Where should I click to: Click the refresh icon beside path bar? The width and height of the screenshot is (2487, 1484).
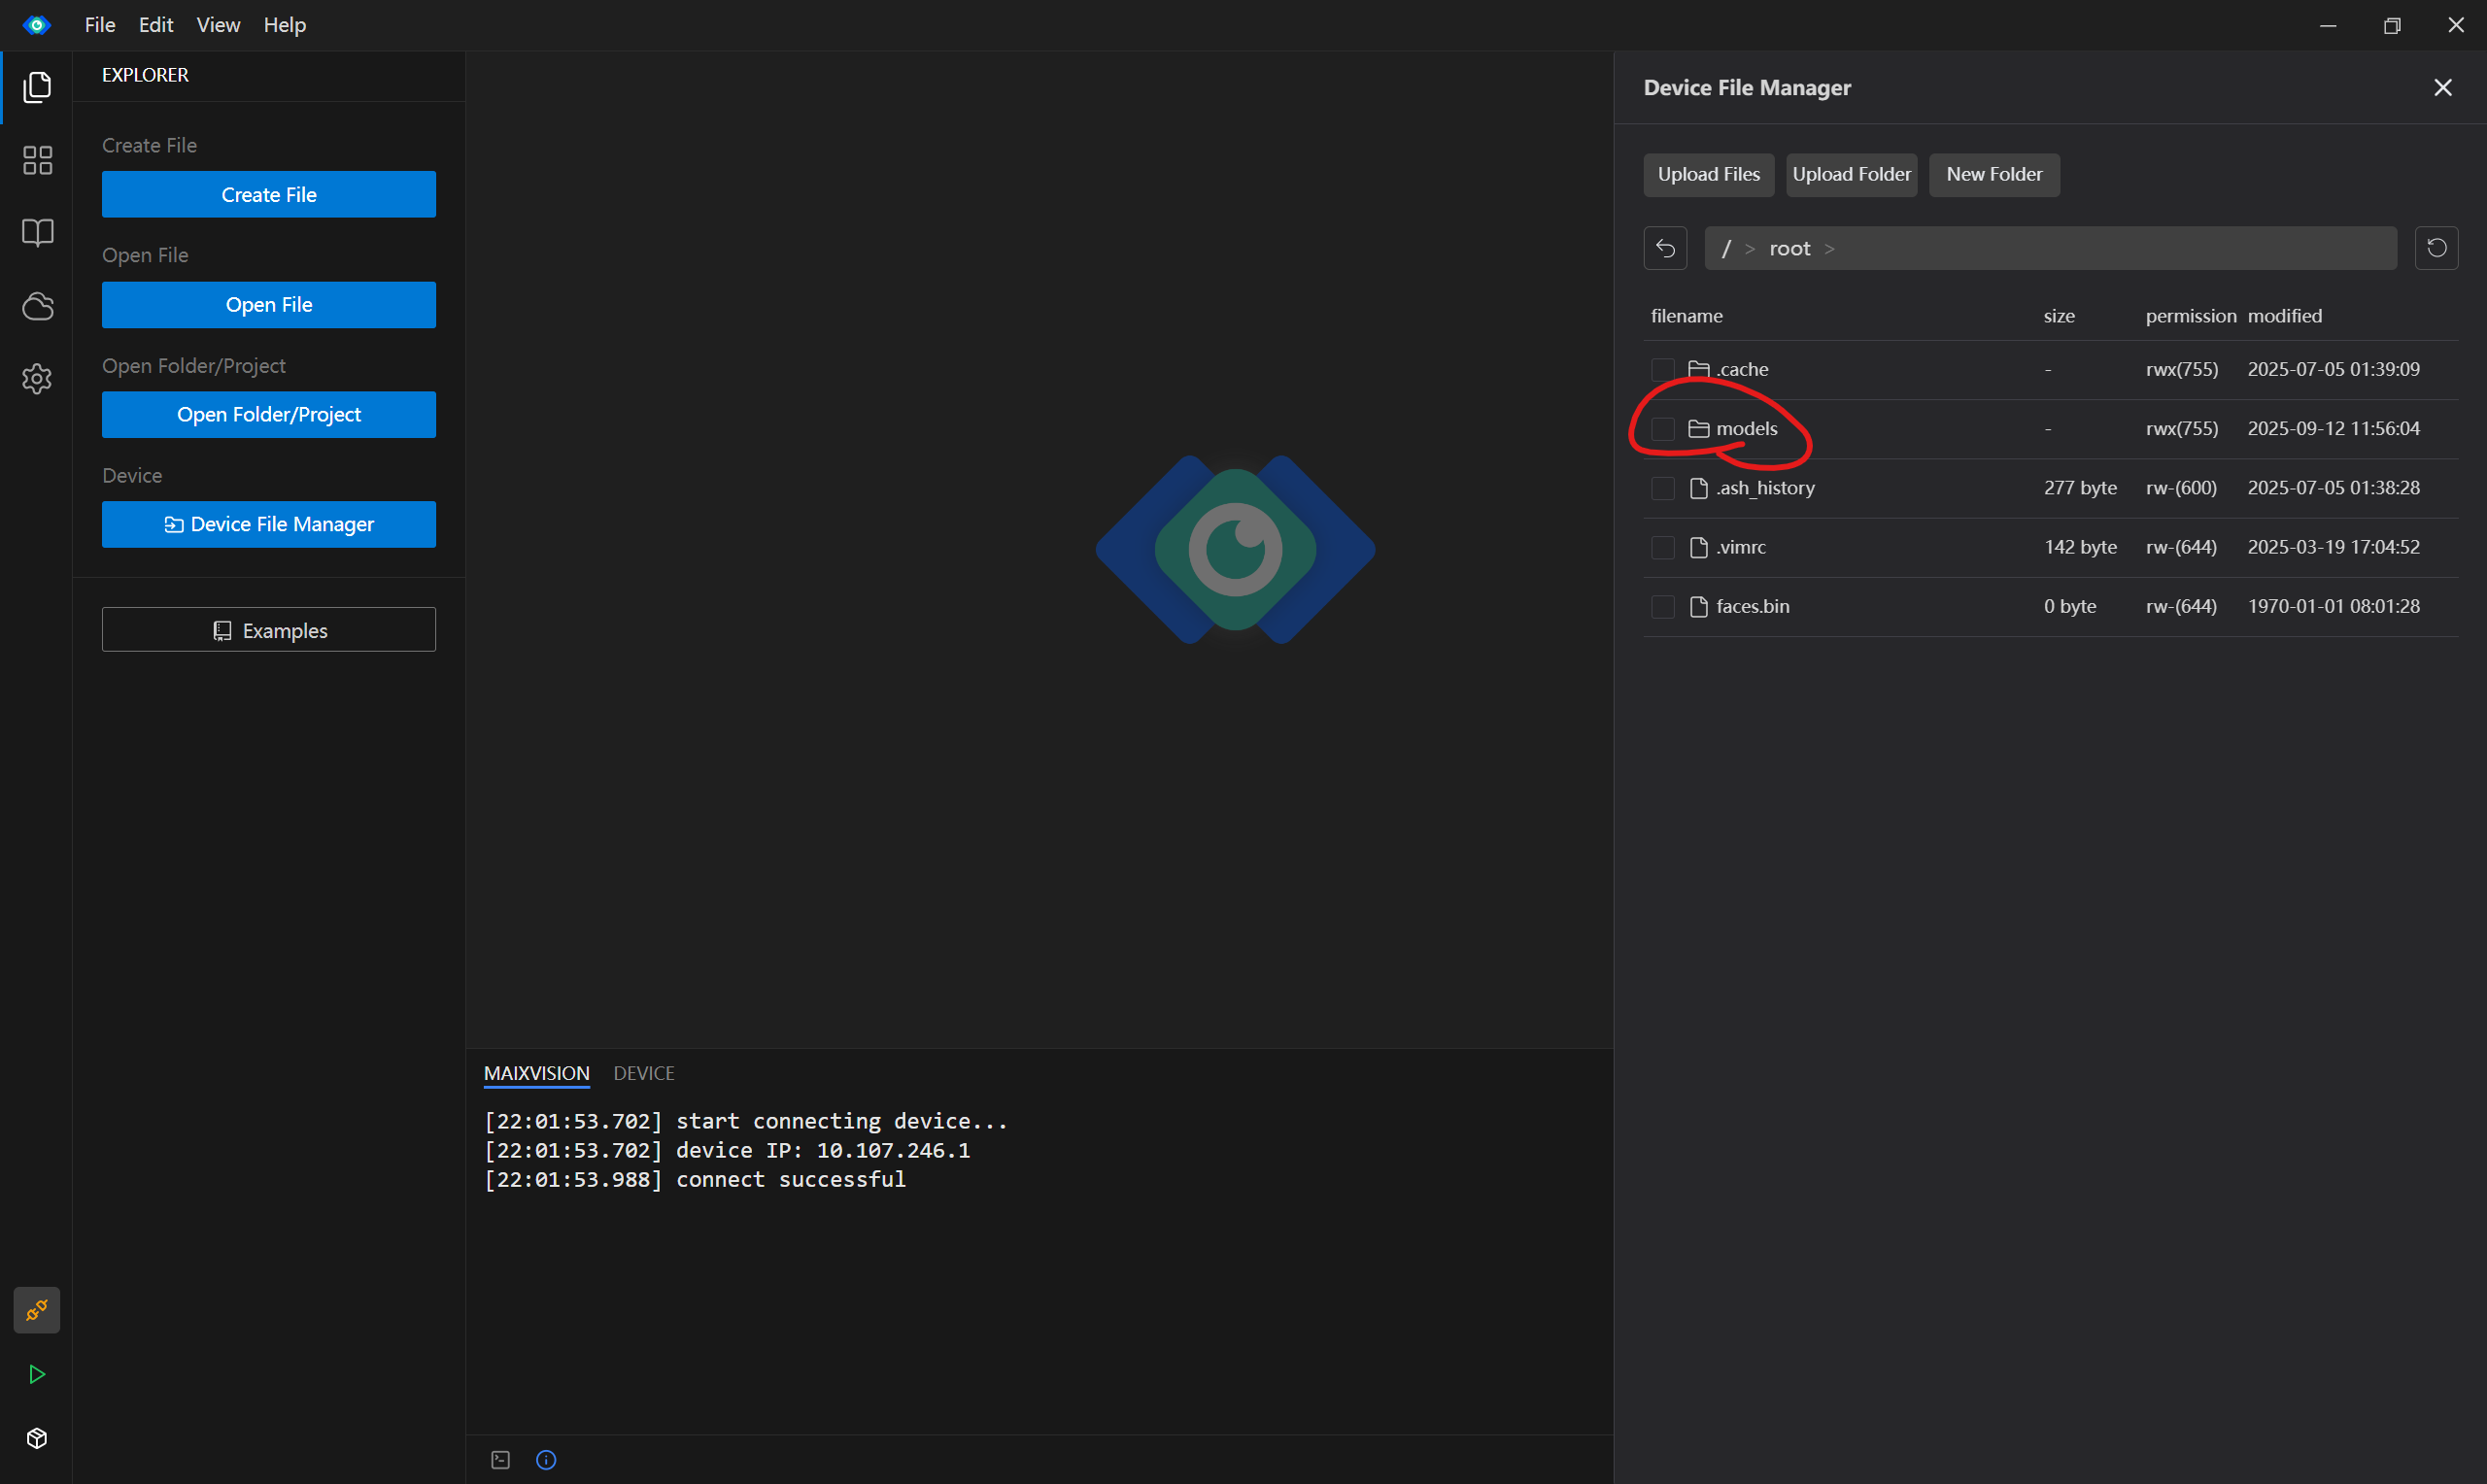point(2436,248)
